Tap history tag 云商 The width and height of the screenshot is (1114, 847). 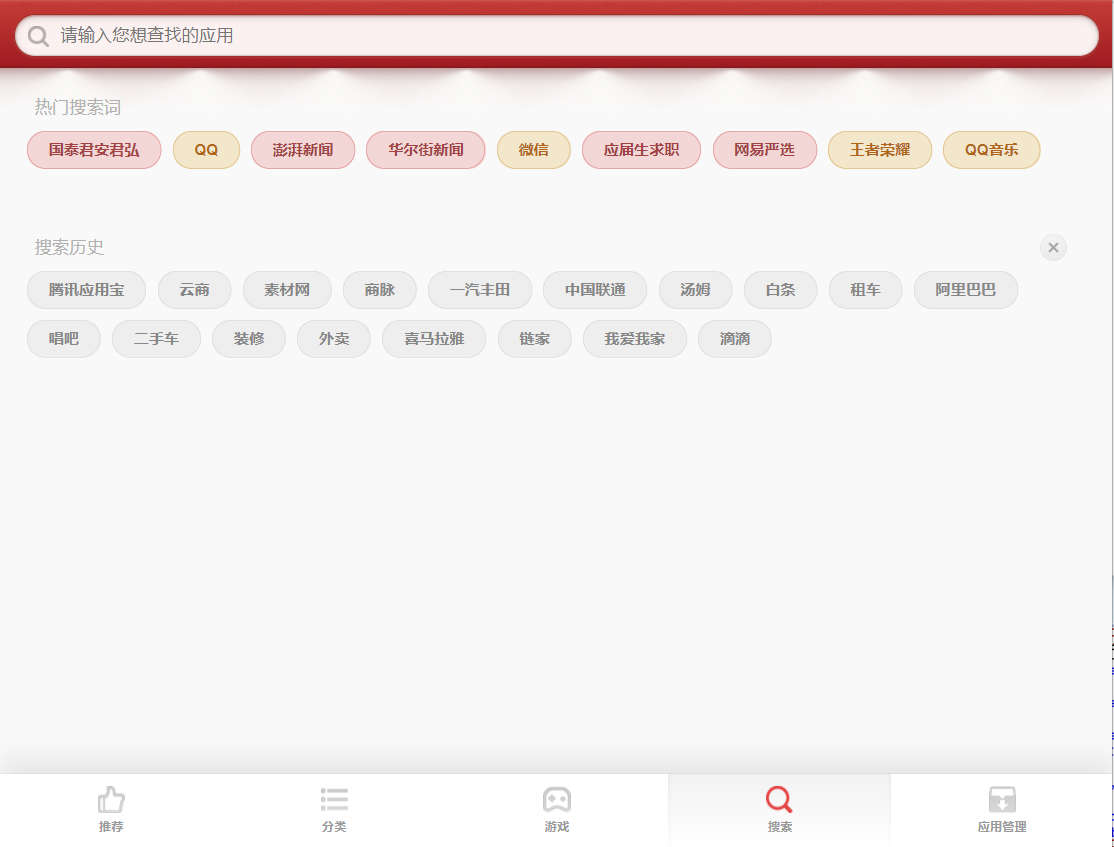coord(195,290)
